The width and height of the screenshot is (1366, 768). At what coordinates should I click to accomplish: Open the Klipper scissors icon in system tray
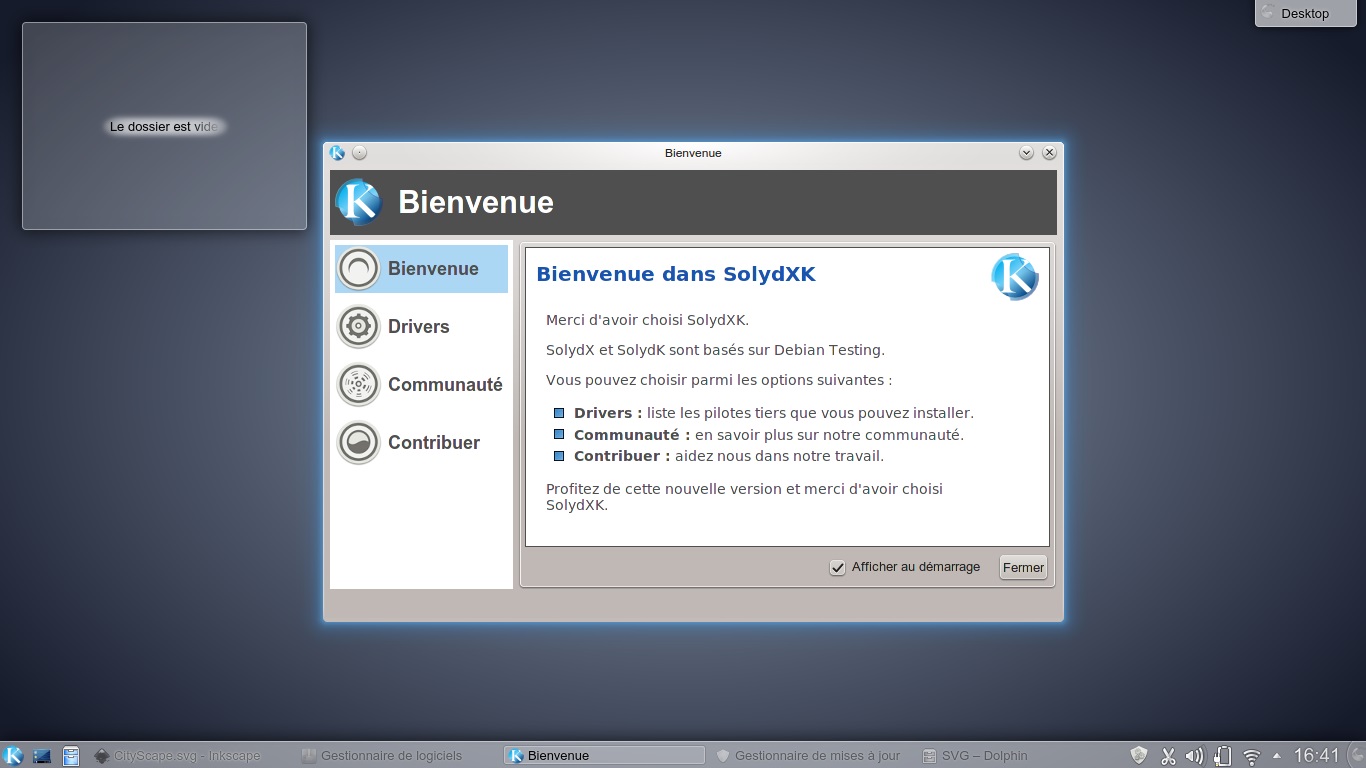1167,756
